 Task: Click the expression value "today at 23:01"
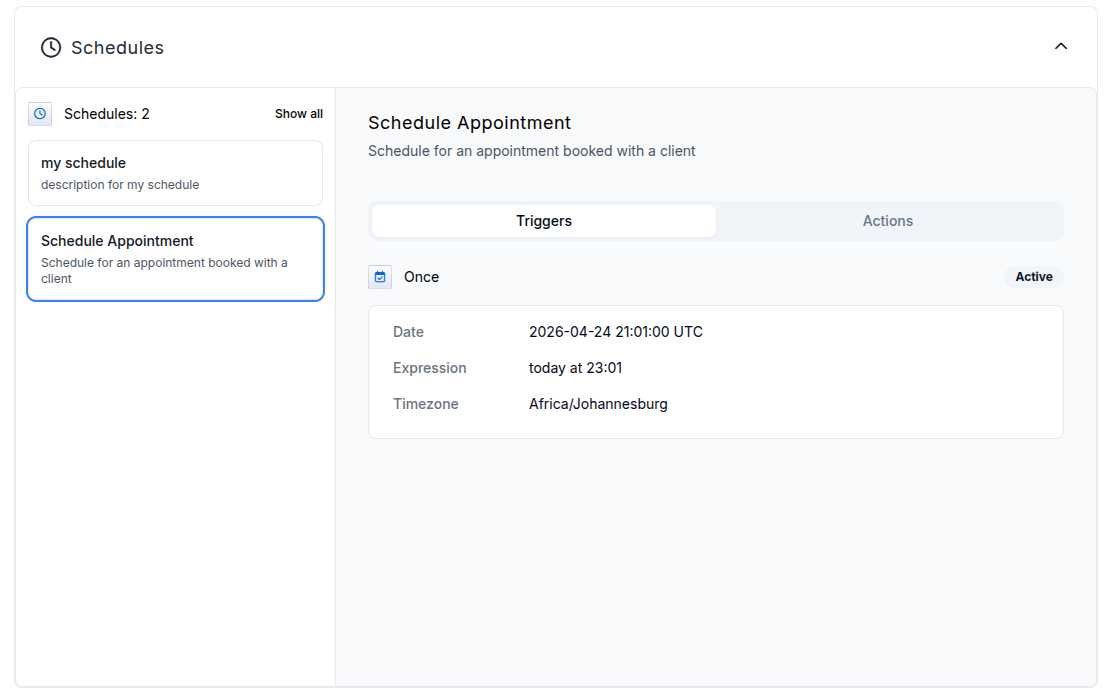point(575,368)
